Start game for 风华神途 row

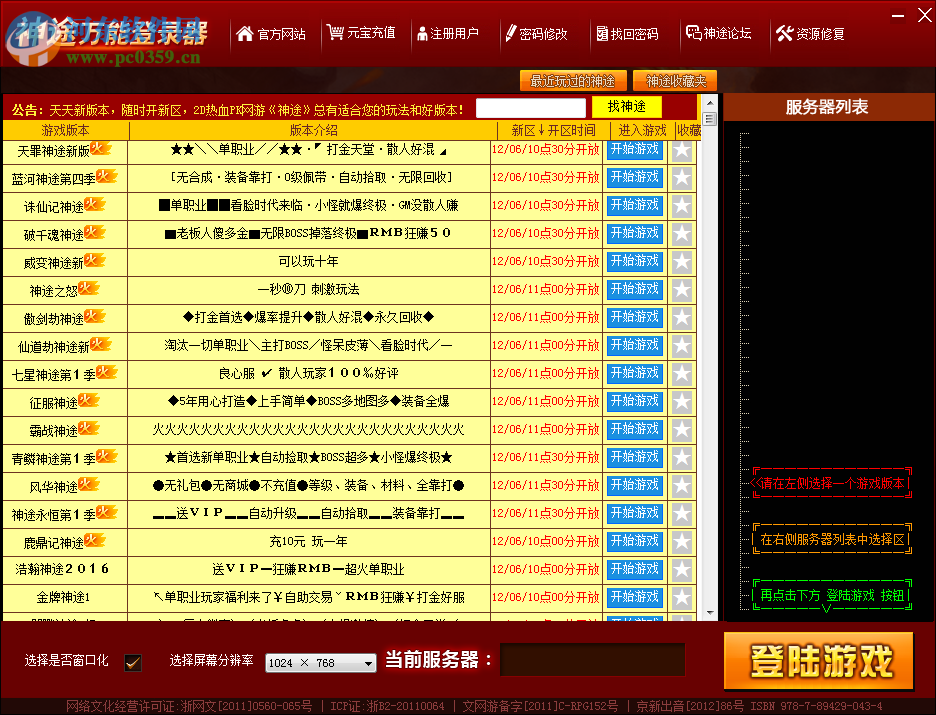tap(635, 486)
